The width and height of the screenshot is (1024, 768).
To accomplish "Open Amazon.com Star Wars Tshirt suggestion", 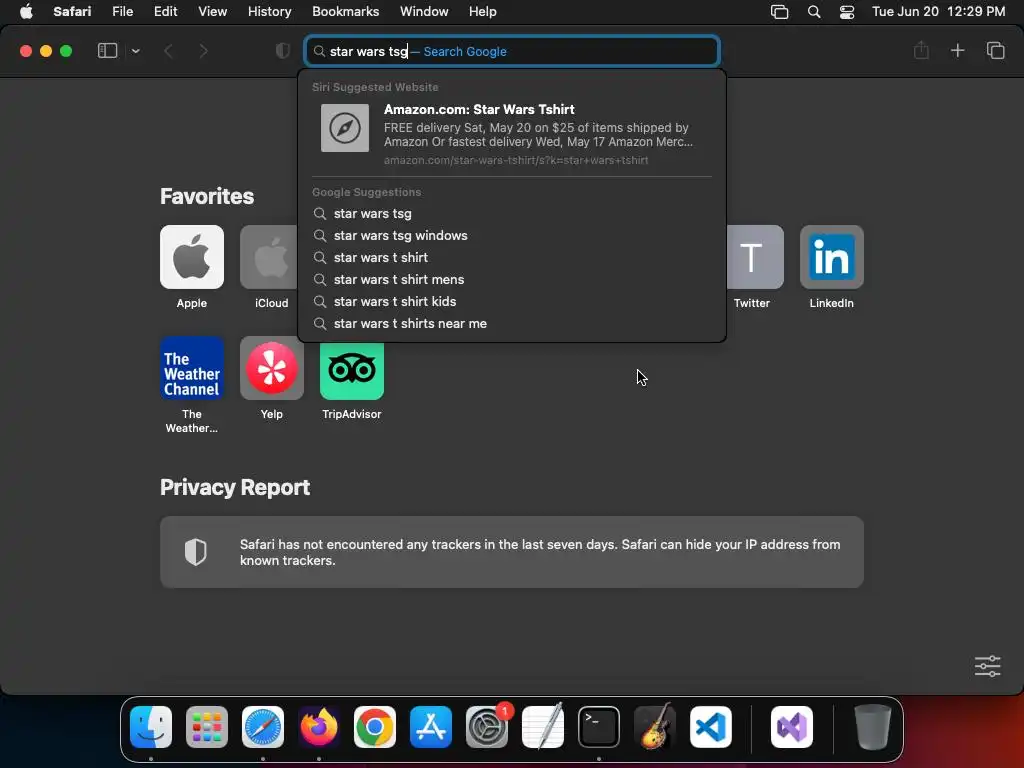I will click(512, 133).
